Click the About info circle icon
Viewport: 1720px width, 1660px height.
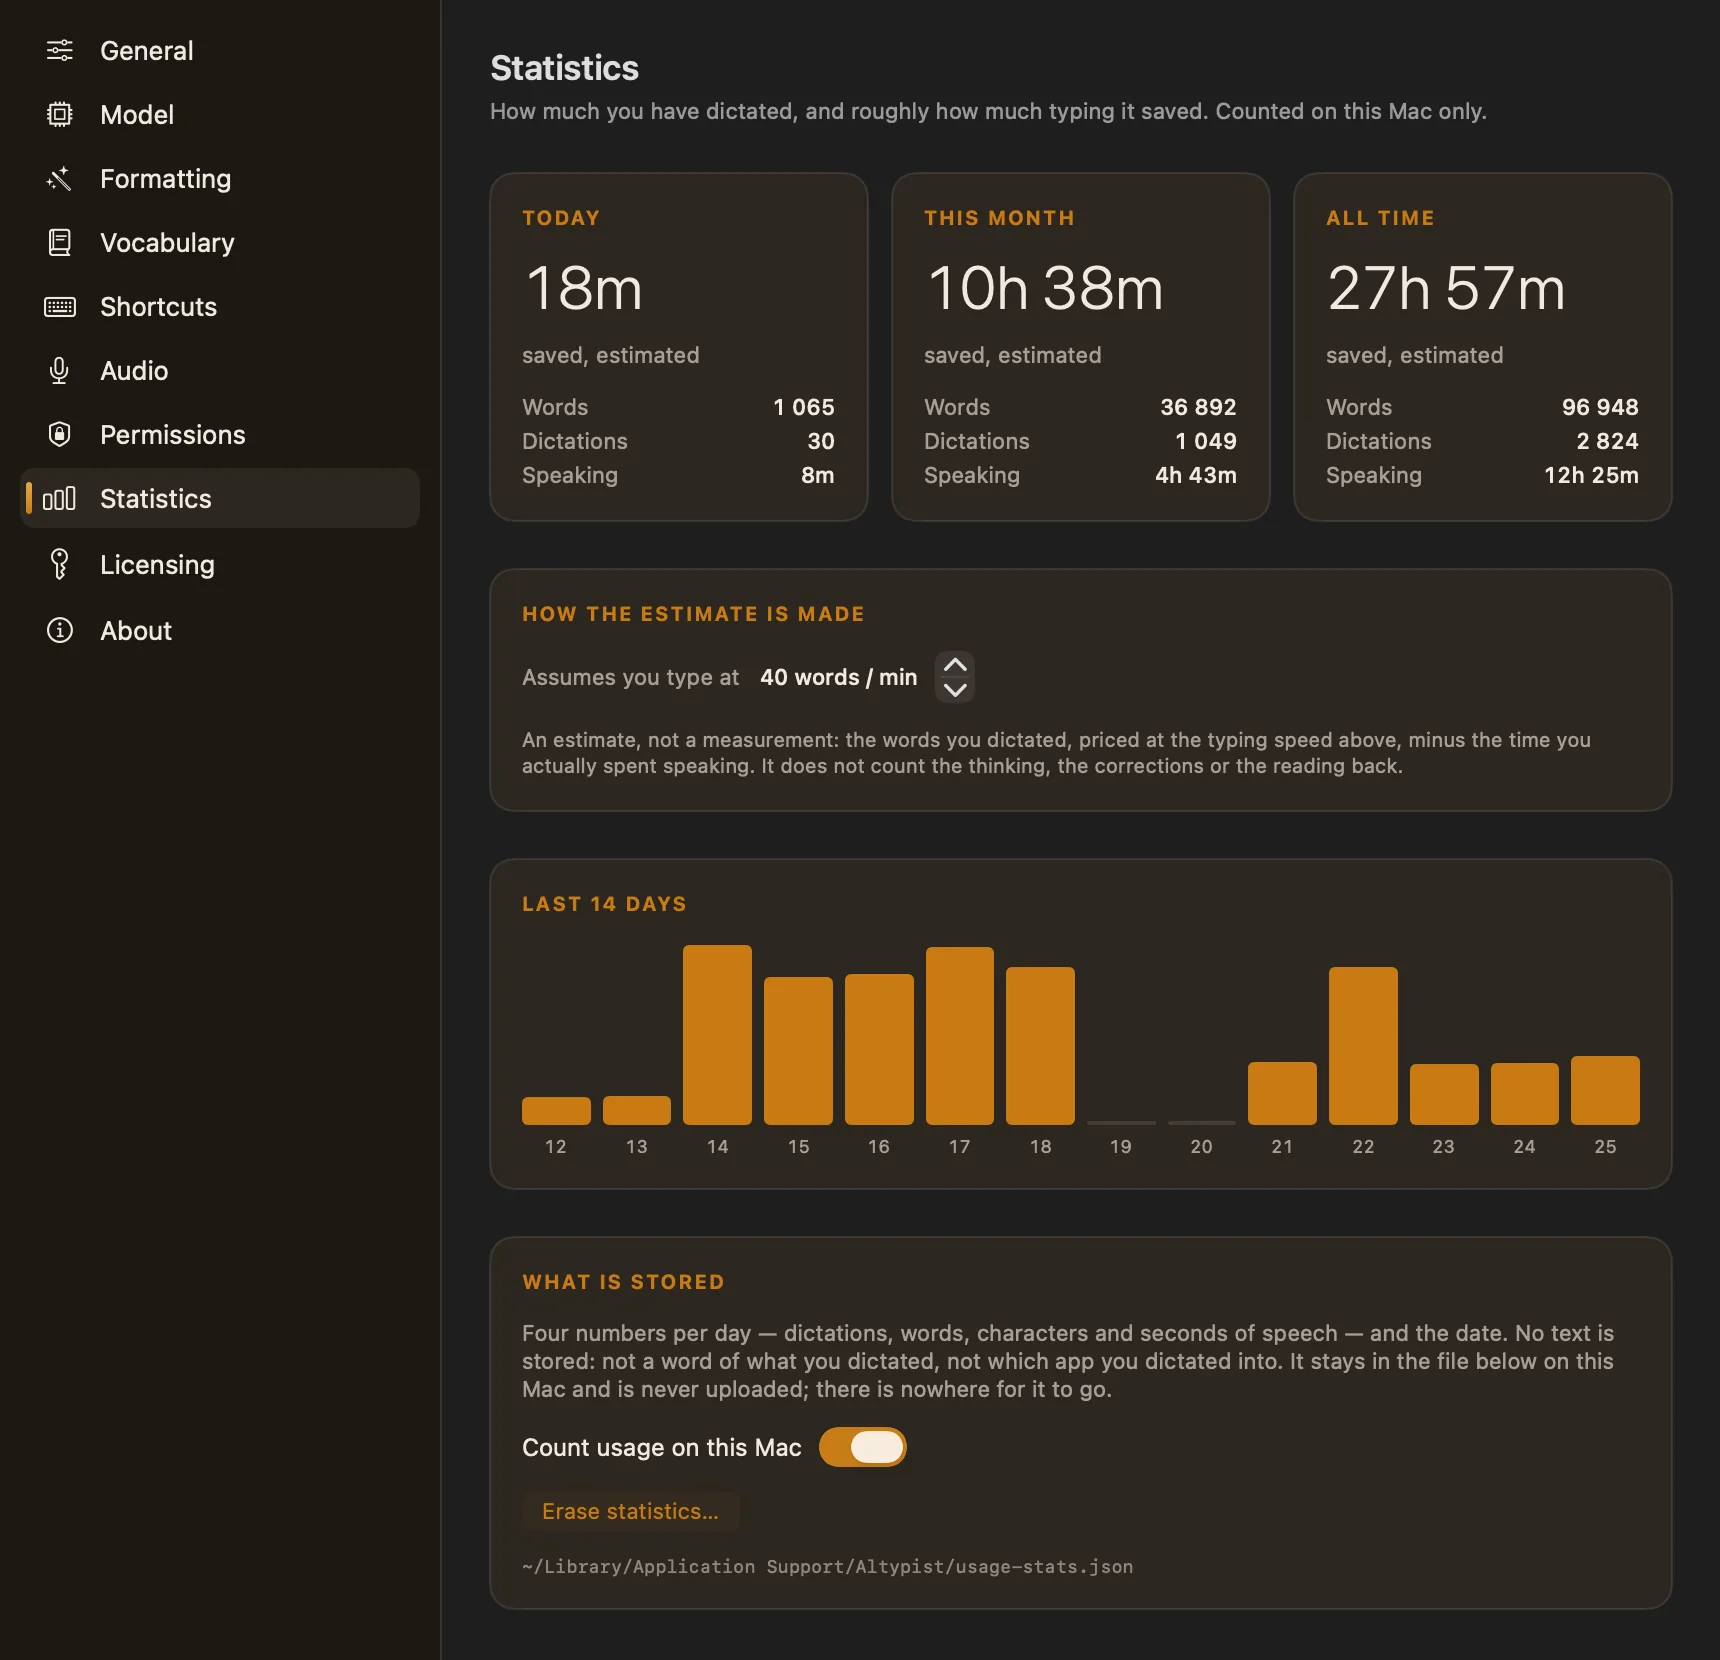coord(60,630)
